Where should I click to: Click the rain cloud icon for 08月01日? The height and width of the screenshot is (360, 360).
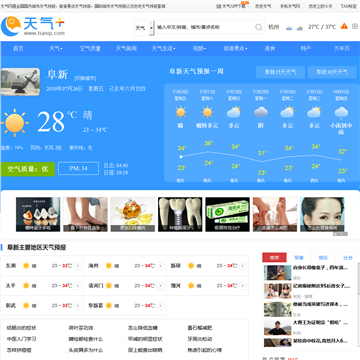(x=341, y=113)
